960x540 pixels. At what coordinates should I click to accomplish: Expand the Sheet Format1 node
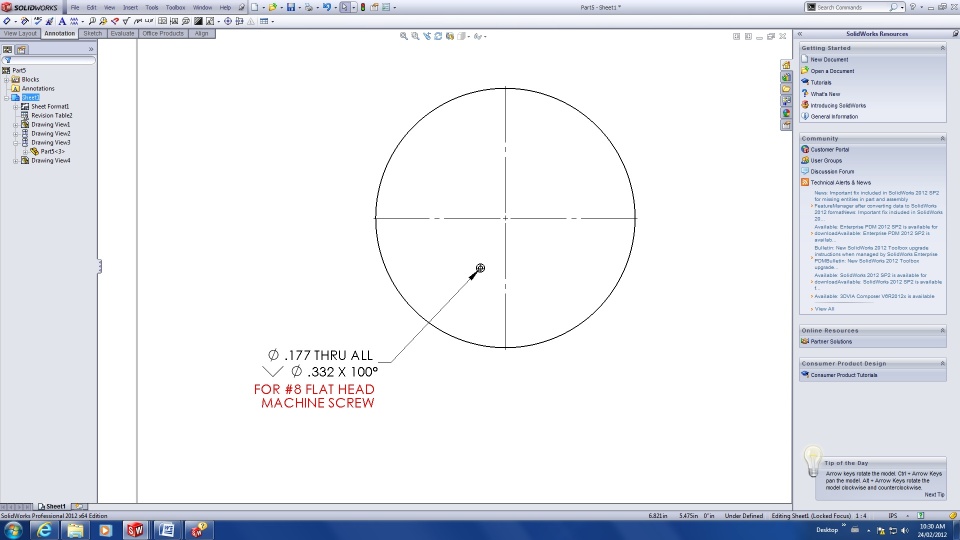coord(16,107)
